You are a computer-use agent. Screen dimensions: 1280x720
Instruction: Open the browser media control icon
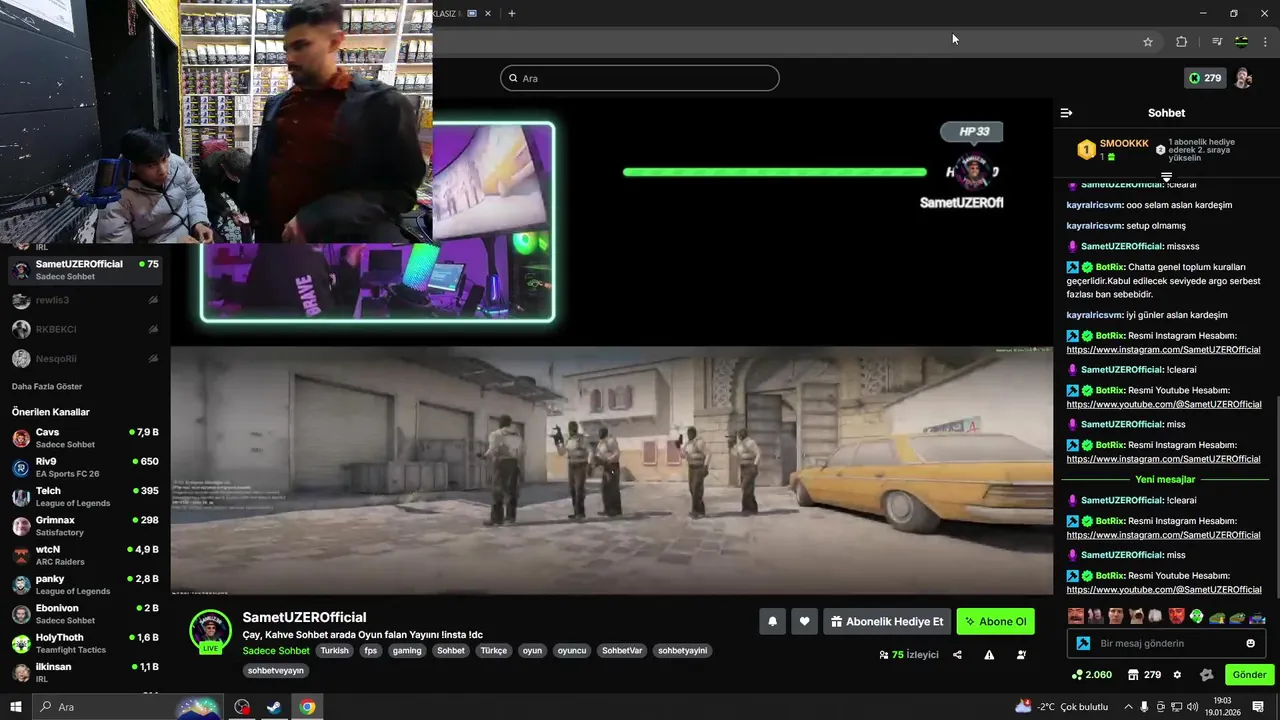tap(1216, 42)
